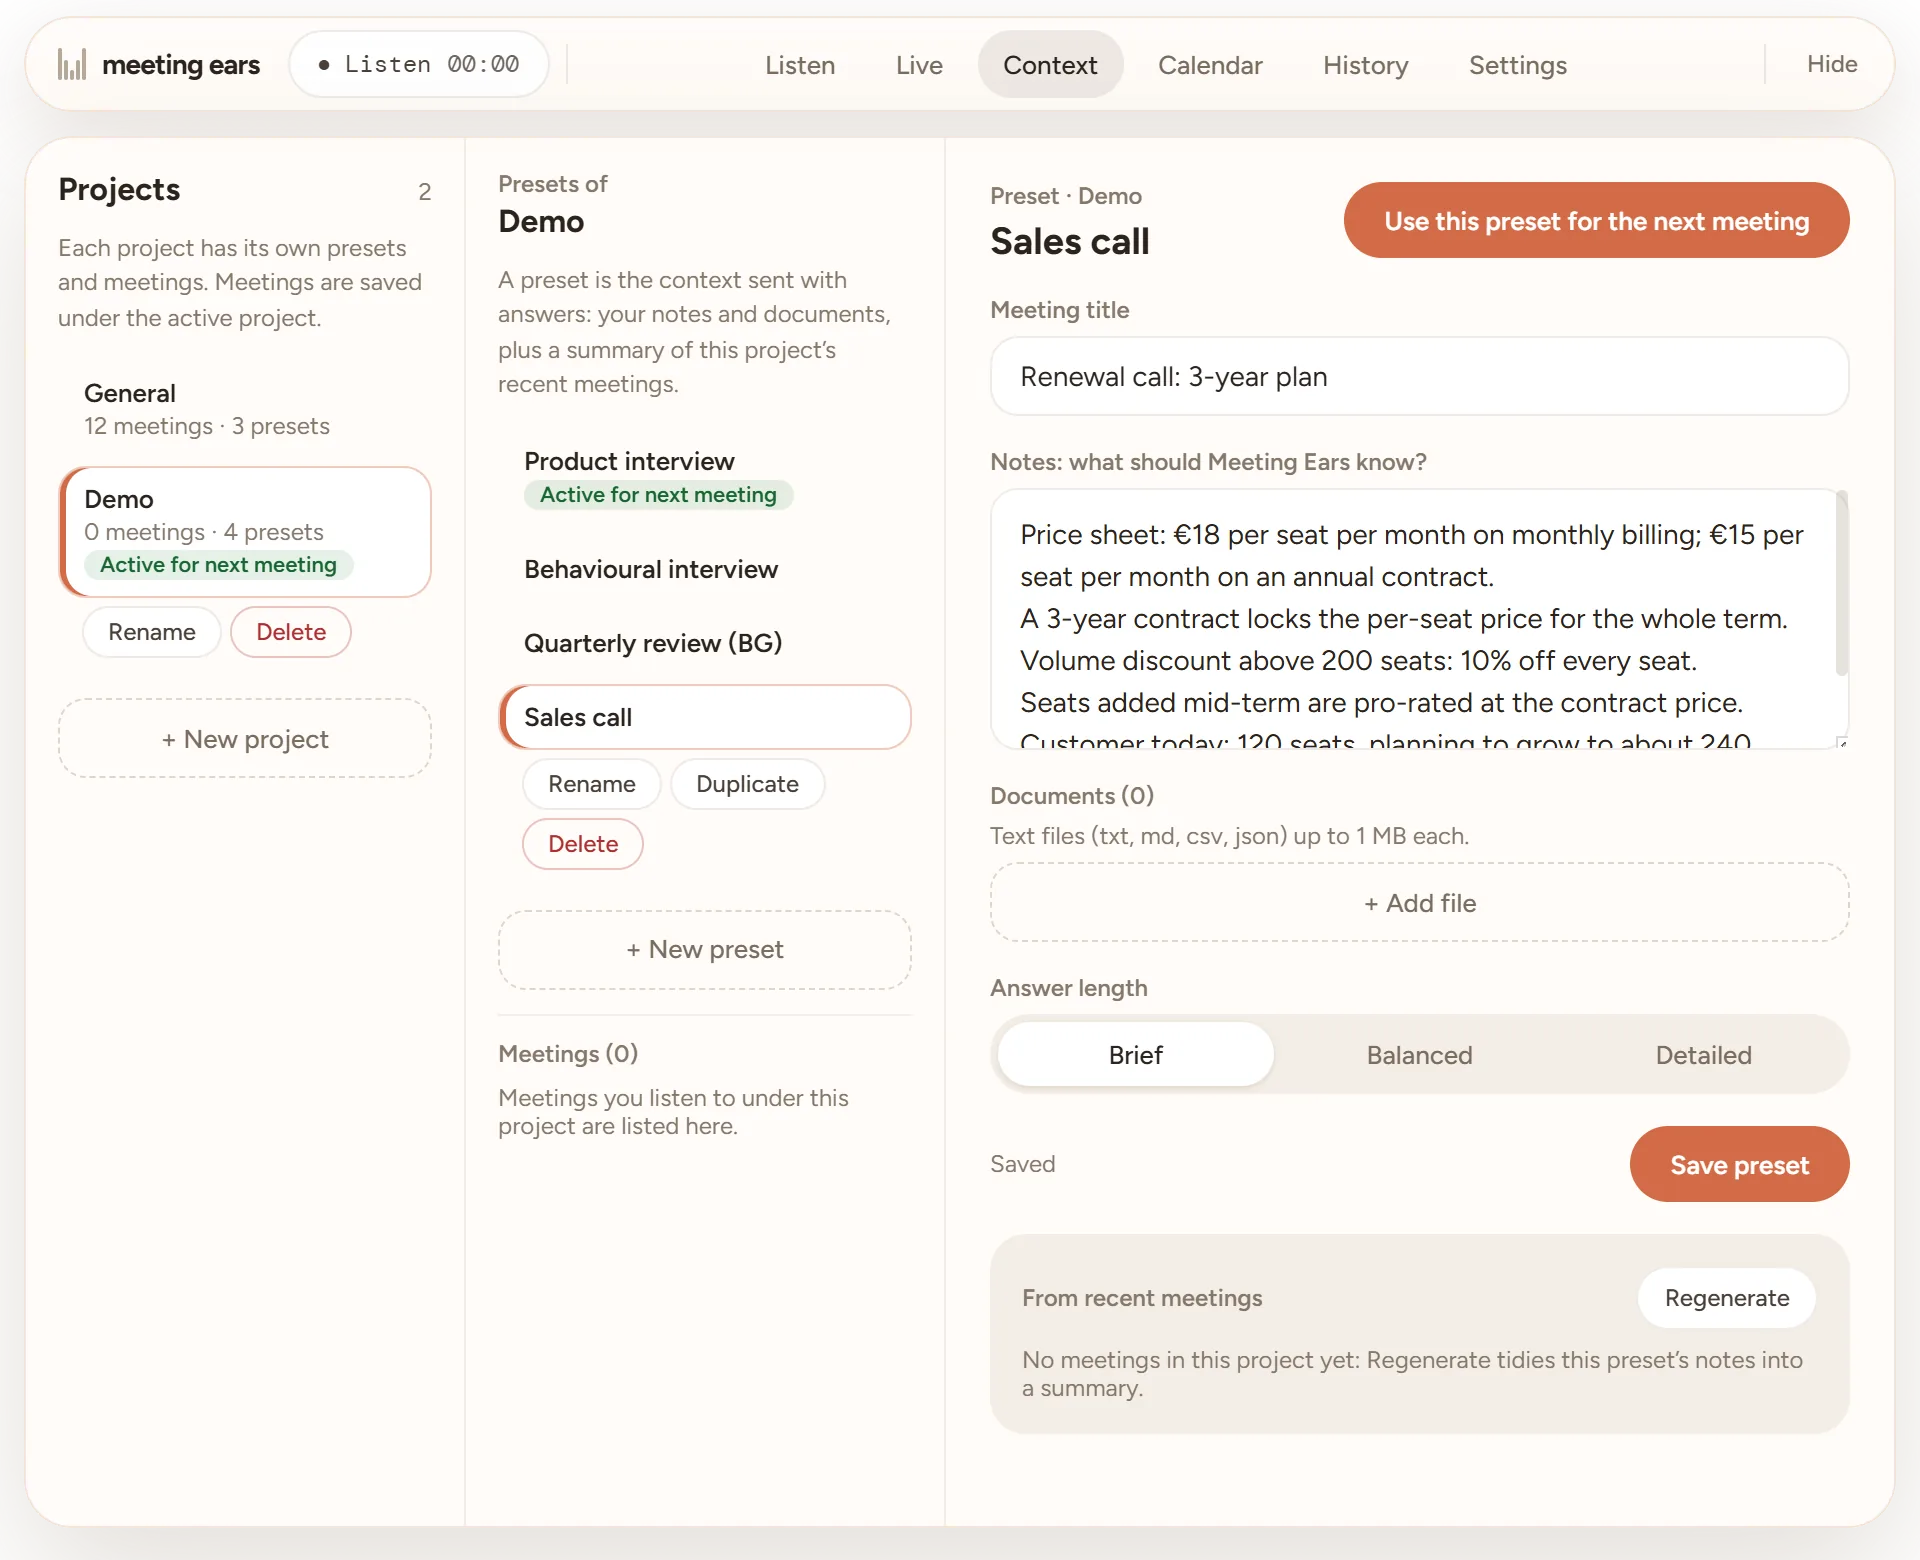Viewport: 1920px width, 1560px height.
Task: Select the Demo project card
Action: click(245, 532)
